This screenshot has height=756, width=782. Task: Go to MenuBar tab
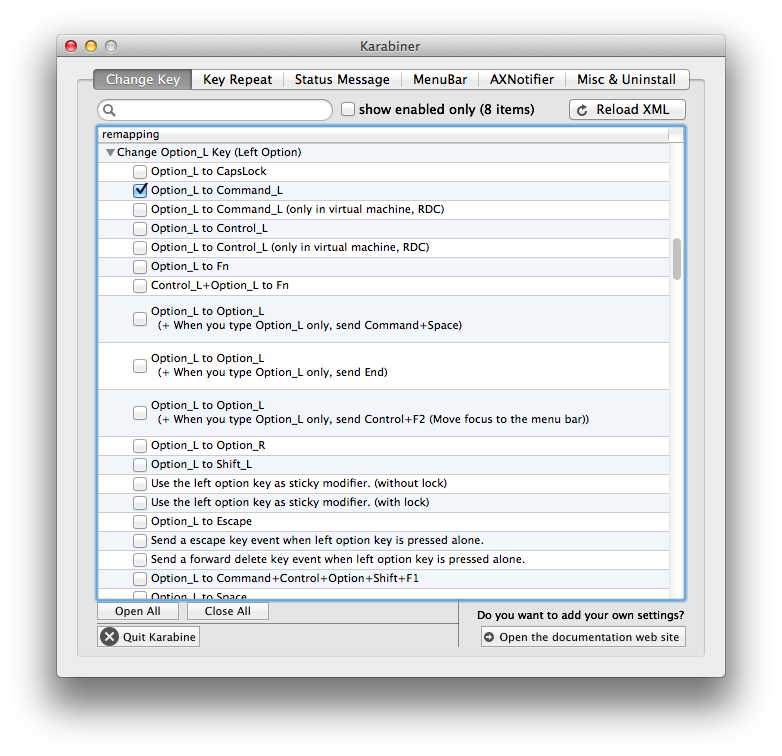coord(440,79)
